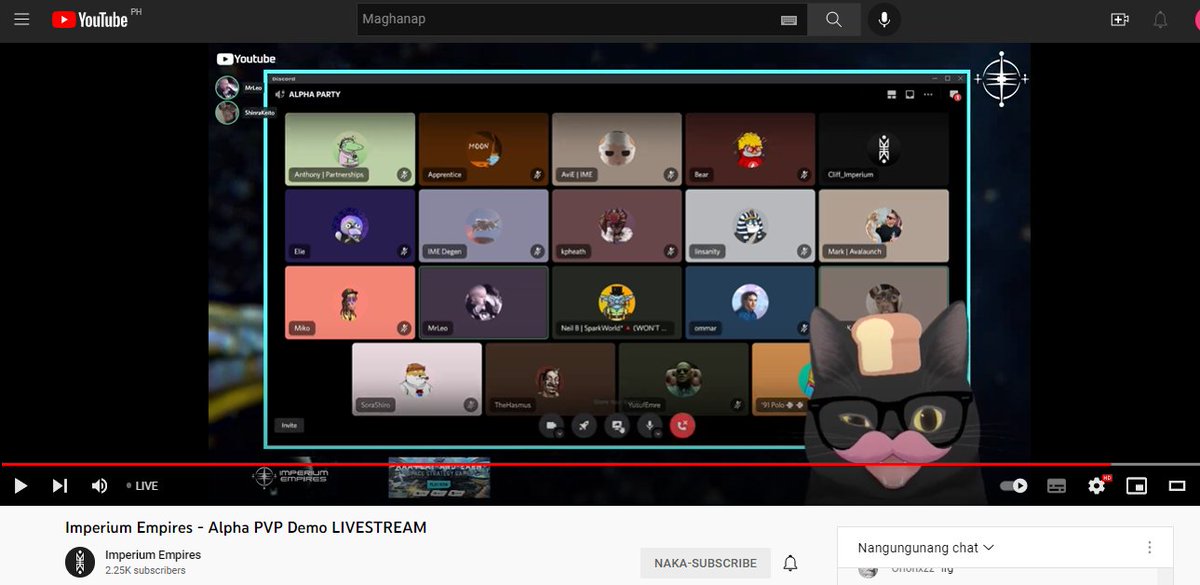The width and height of the screenshot is (1200, 585).
Task: Open Discord three-dot more options
Action: (928, 95)
